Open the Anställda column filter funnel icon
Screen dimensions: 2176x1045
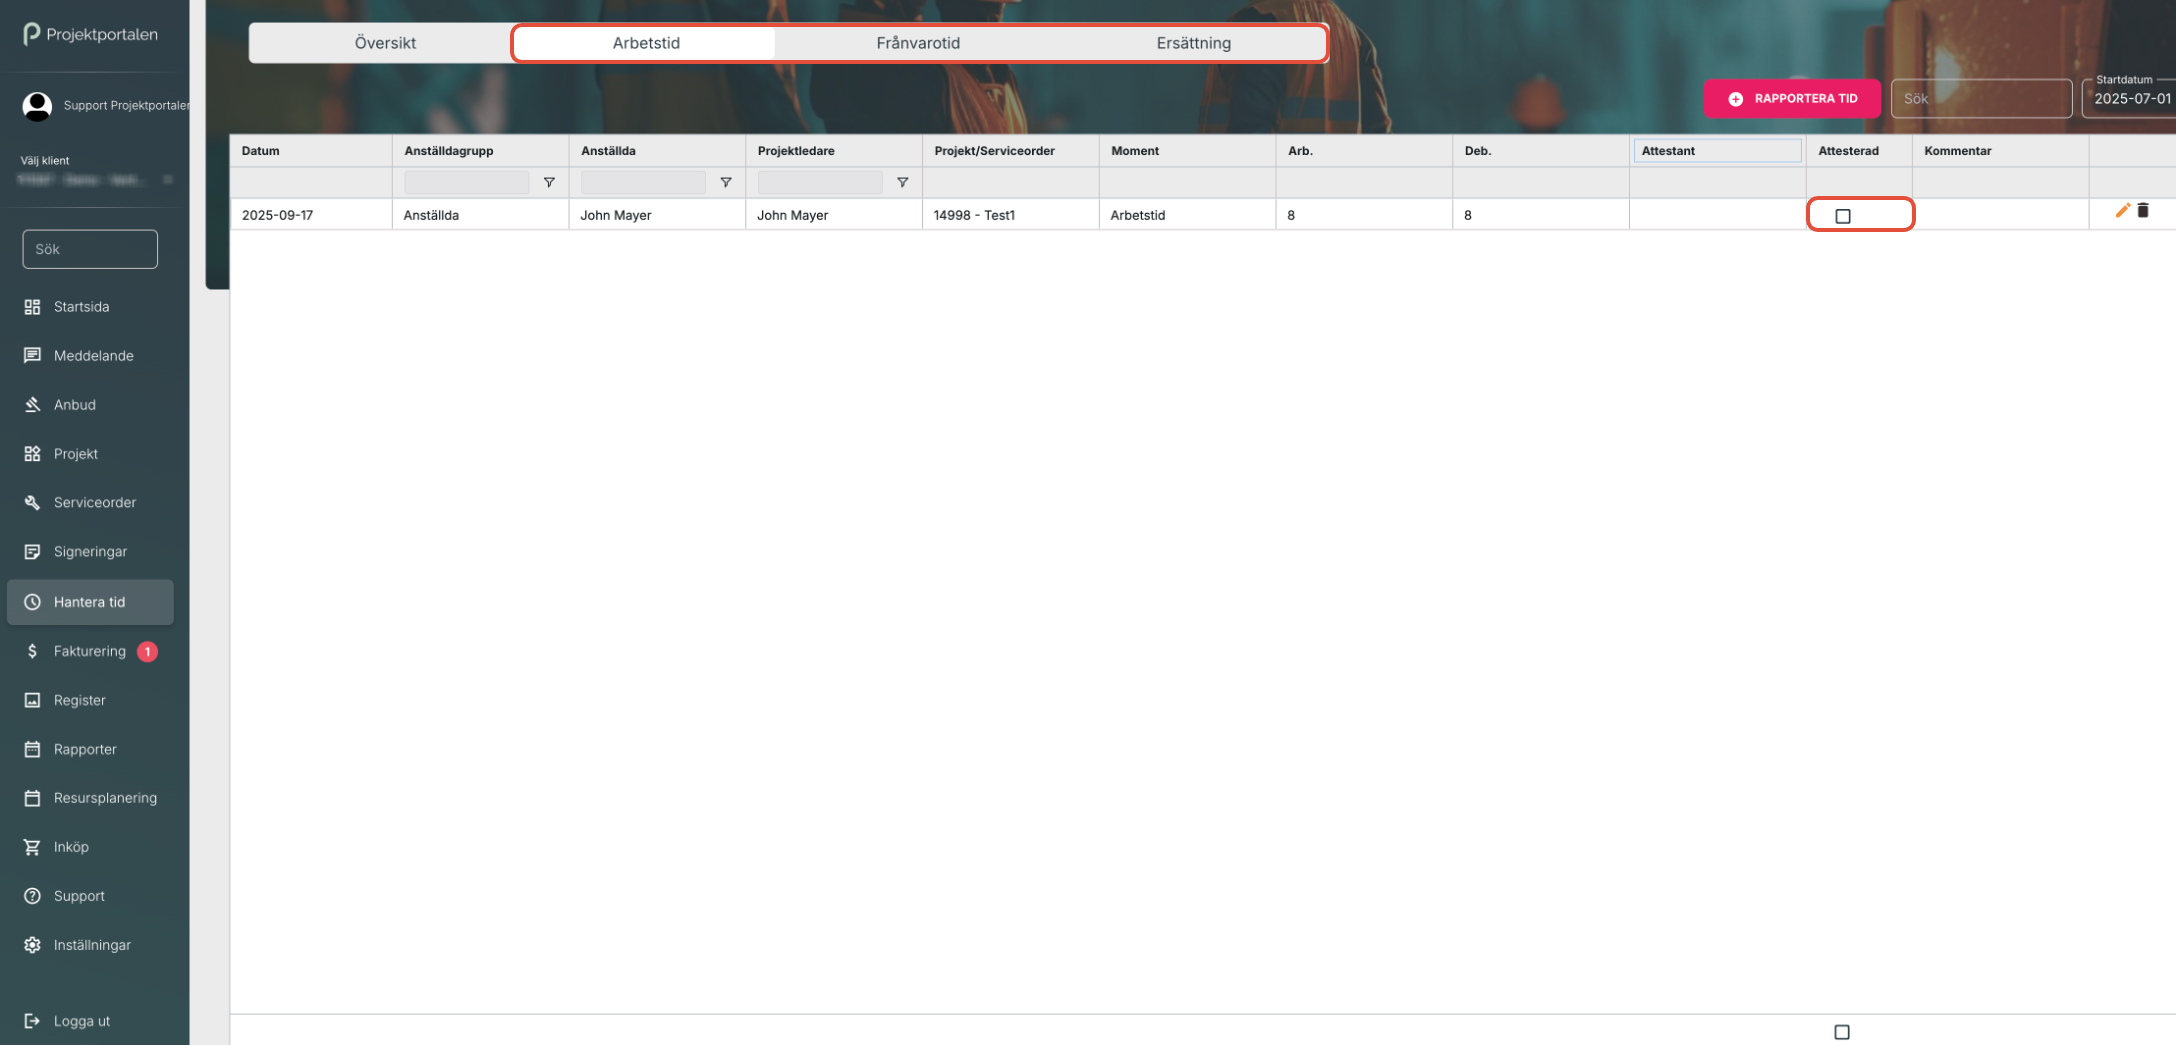pos(726,183)
